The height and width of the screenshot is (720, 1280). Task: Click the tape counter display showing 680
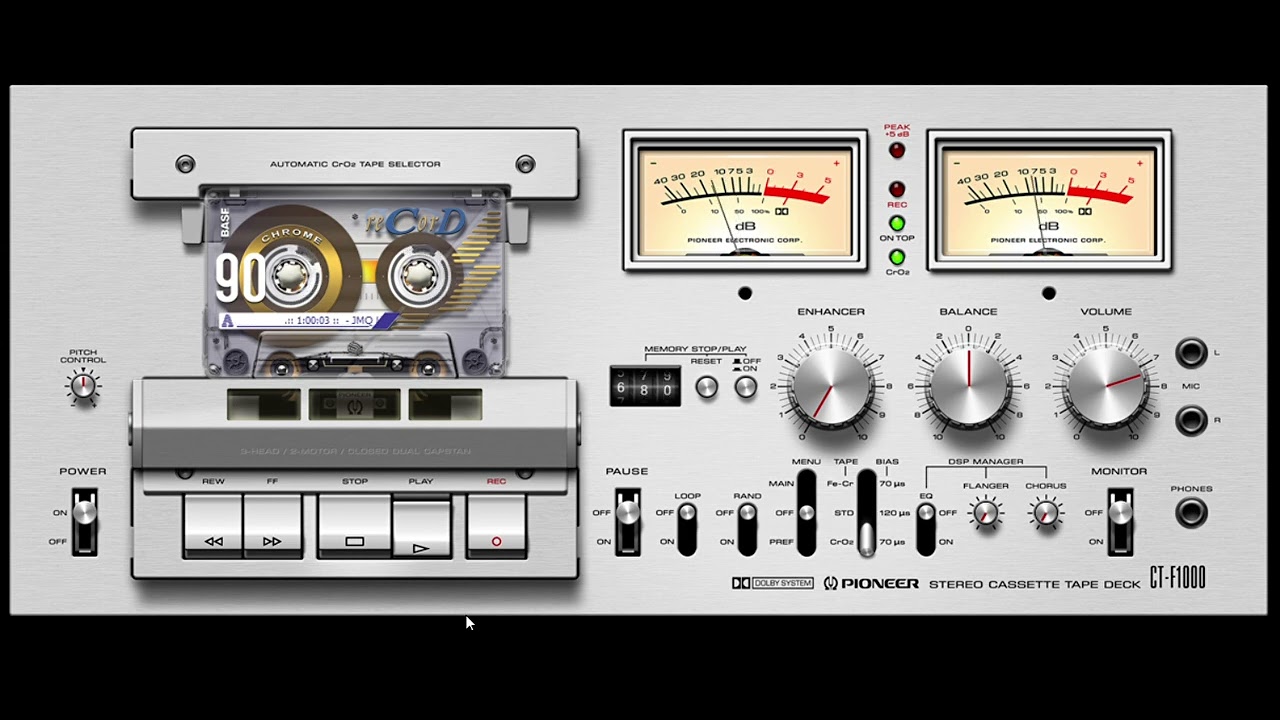tap(645, 387)
